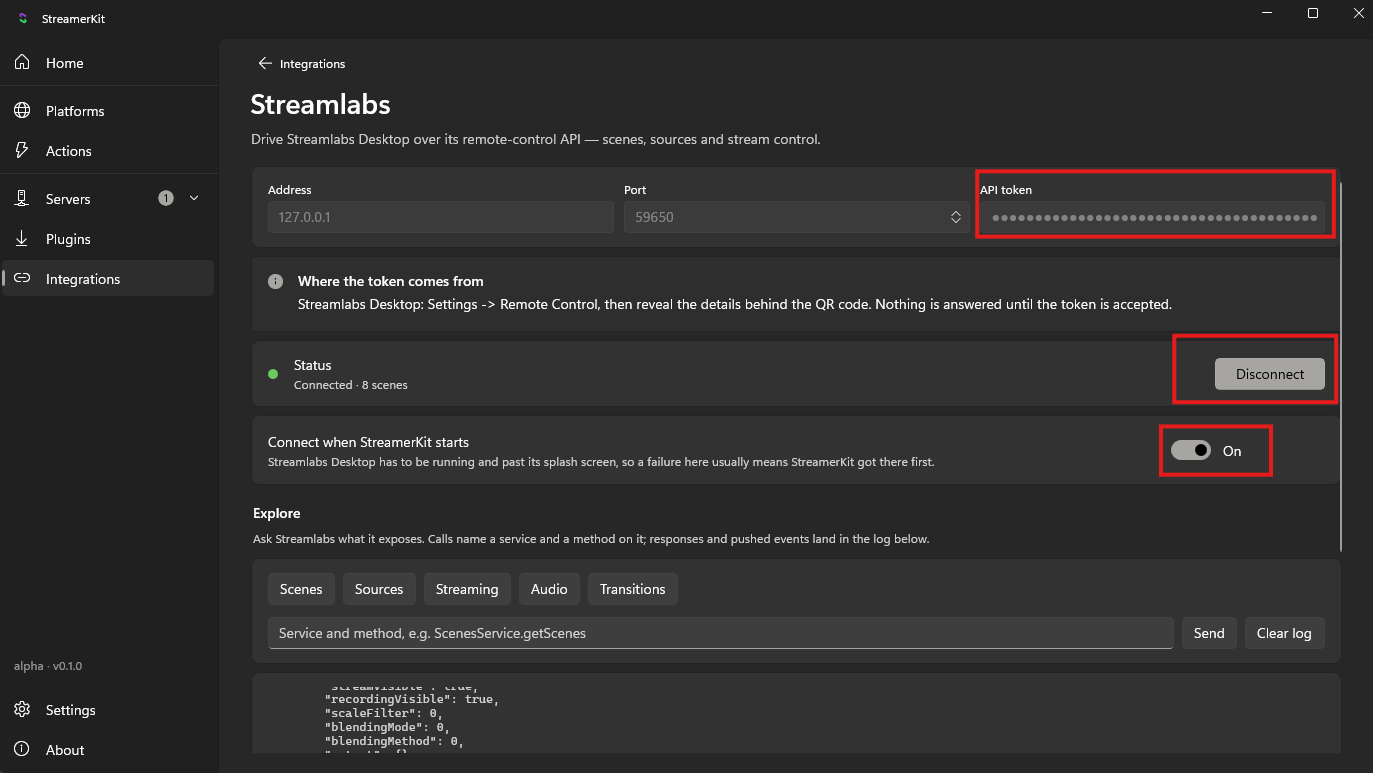Click the Plugins download icon
Image resolution: width=1373 pixels, height=773 pixels.
pyautogui.click(x=22, y=239)
